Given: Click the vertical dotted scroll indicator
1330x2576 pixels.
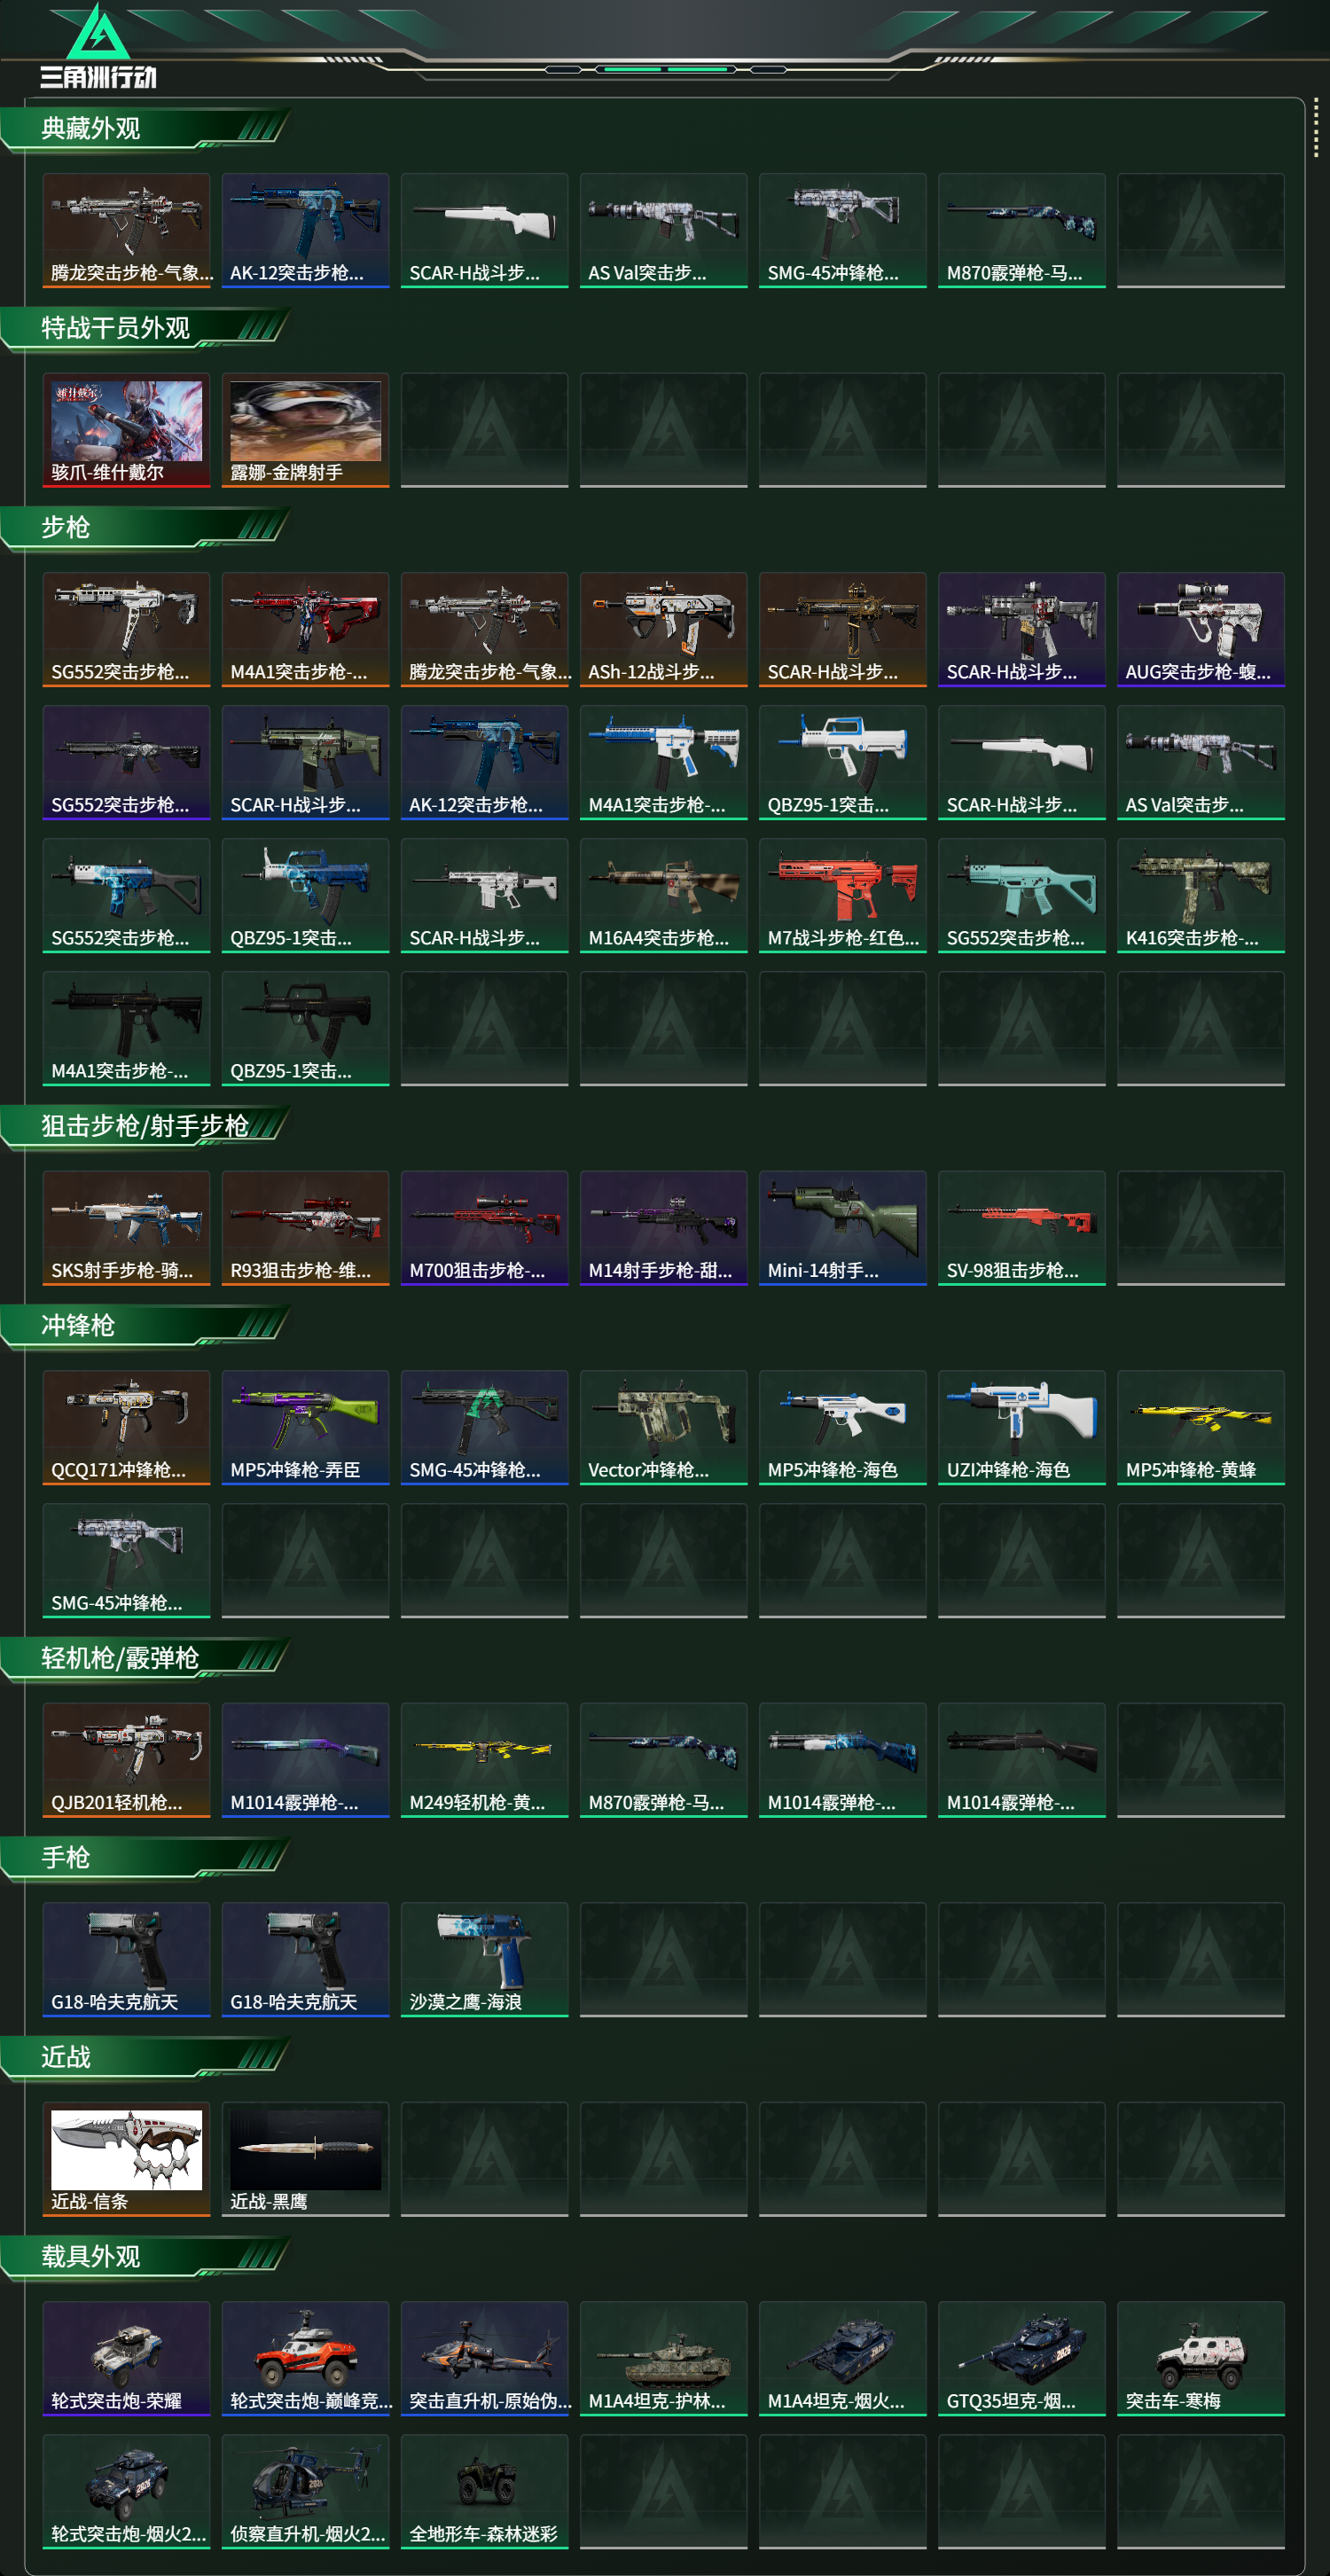Looking at the screenshot, I should point(1315,127).
